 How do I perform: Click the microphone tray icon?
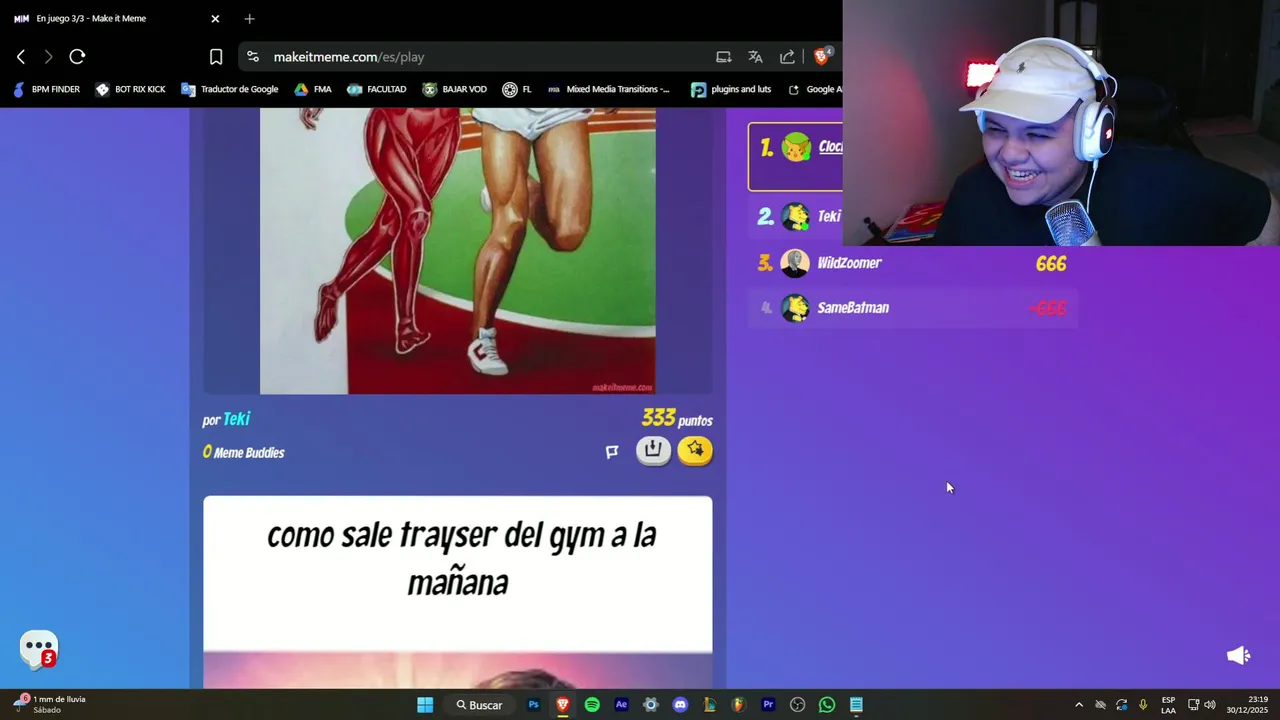point(1143,705)
